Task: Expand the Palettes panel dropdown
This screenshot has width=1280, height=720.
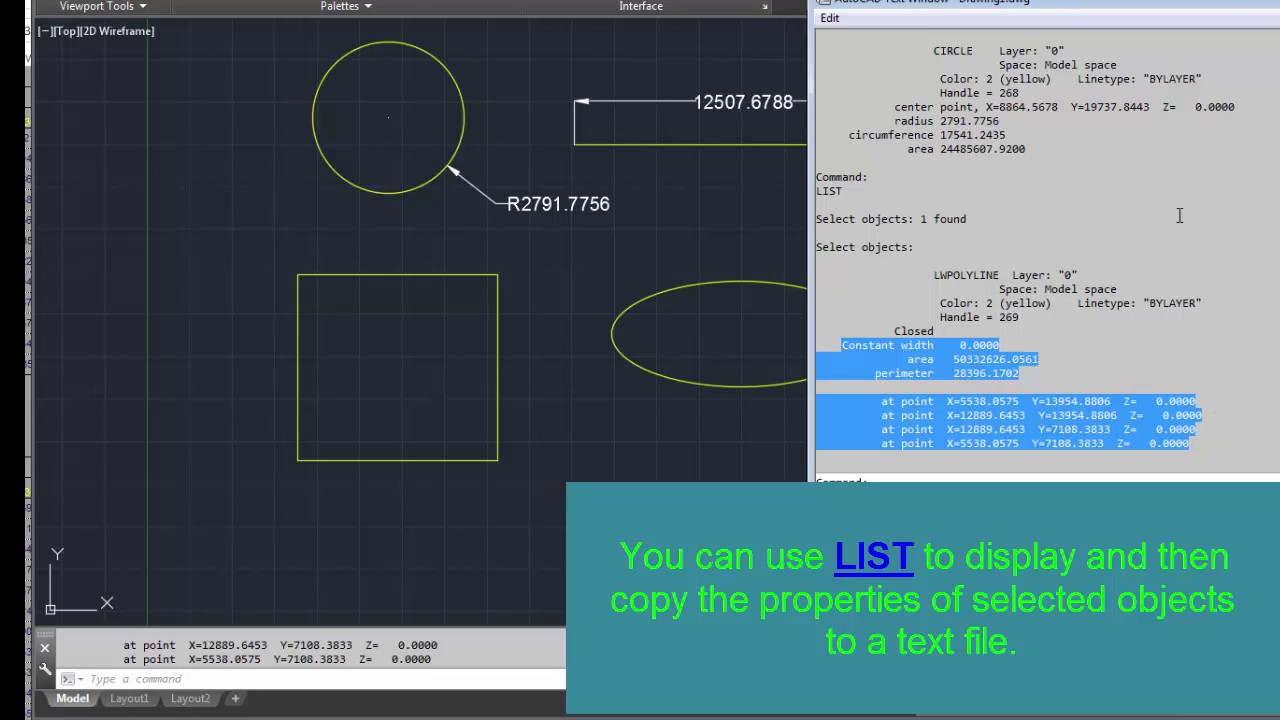Action: [x=346, y=6]
